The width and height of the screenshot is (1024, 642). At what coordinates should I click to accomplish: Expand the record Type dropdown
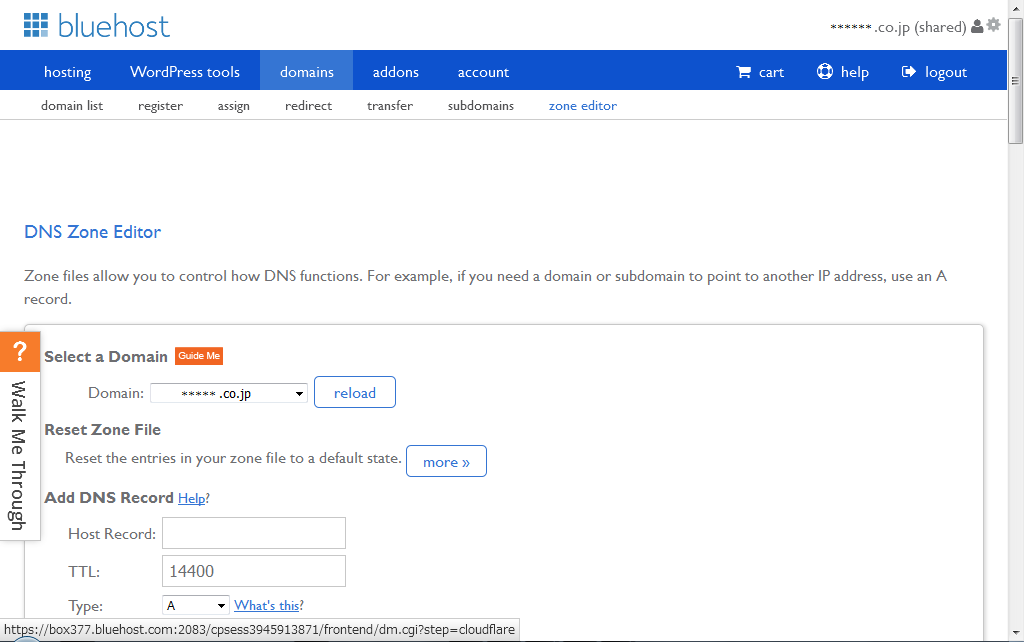pyautogui.click(x=196, y=605)
